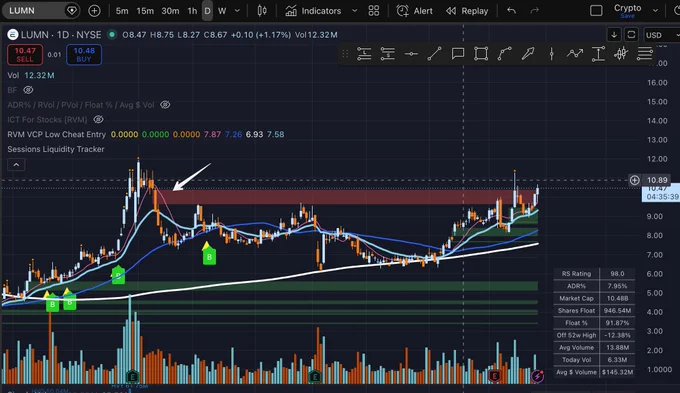The height and width of the screenshot is (393, 680).
Task: Click the down arrow icon beside USD
Action: 614,35
